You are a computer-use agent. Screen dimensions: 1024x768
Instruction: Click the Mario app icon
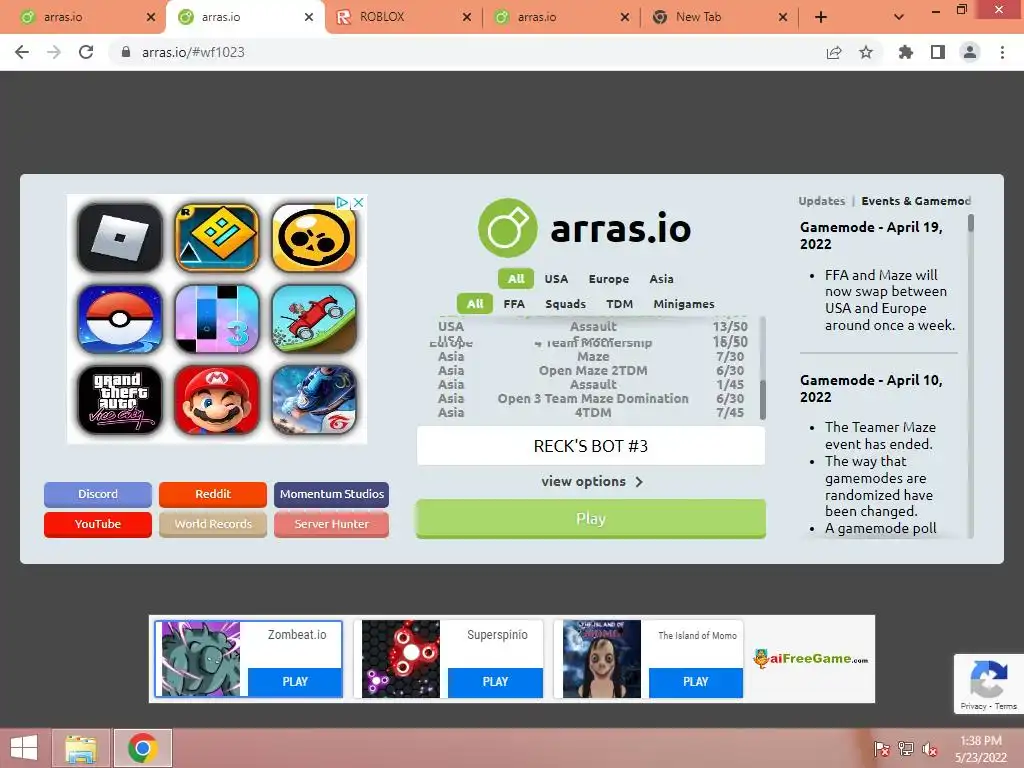click(217, 400)
